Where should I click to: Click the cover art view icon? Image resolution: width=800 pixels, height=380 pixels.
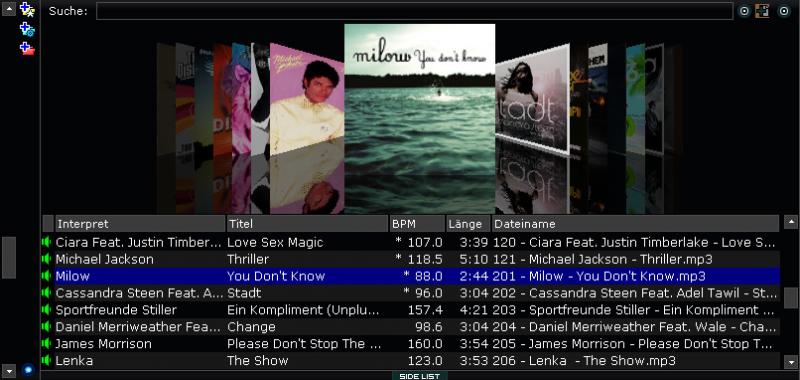pos(762,11)
